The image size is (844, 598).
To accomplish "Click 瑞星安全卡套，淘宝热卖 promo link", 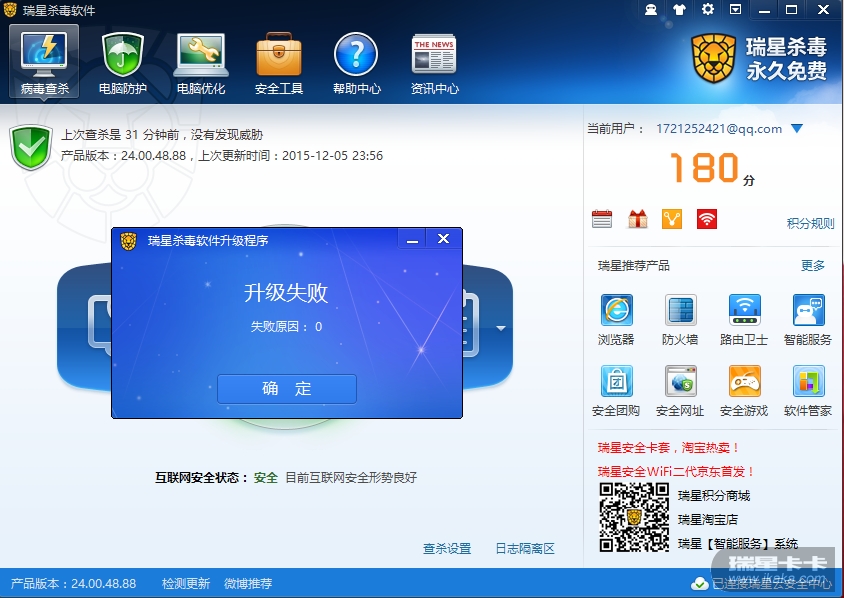I will click(669, 448).
